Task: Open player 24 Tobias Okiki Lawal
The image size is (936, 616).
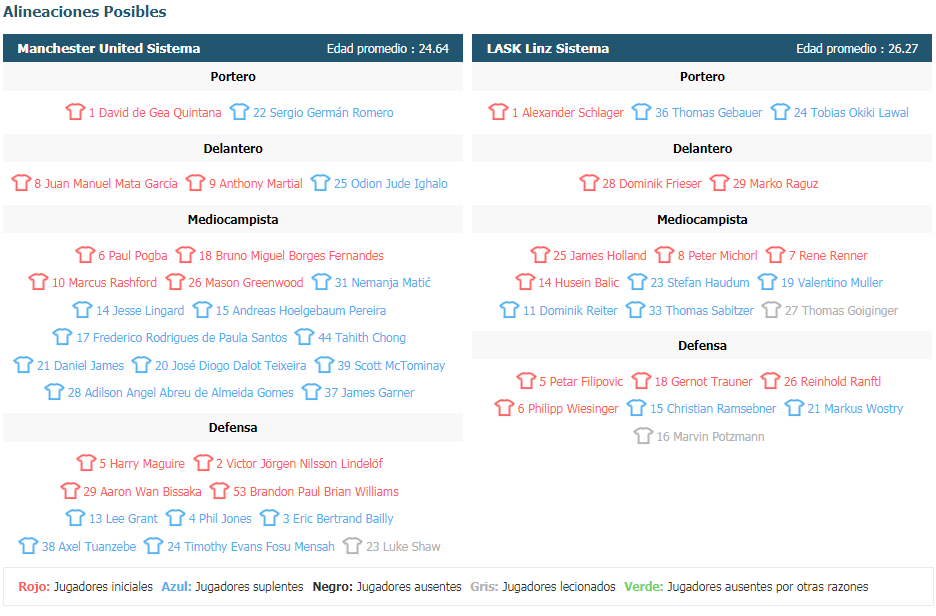Action: coord(851,113)
